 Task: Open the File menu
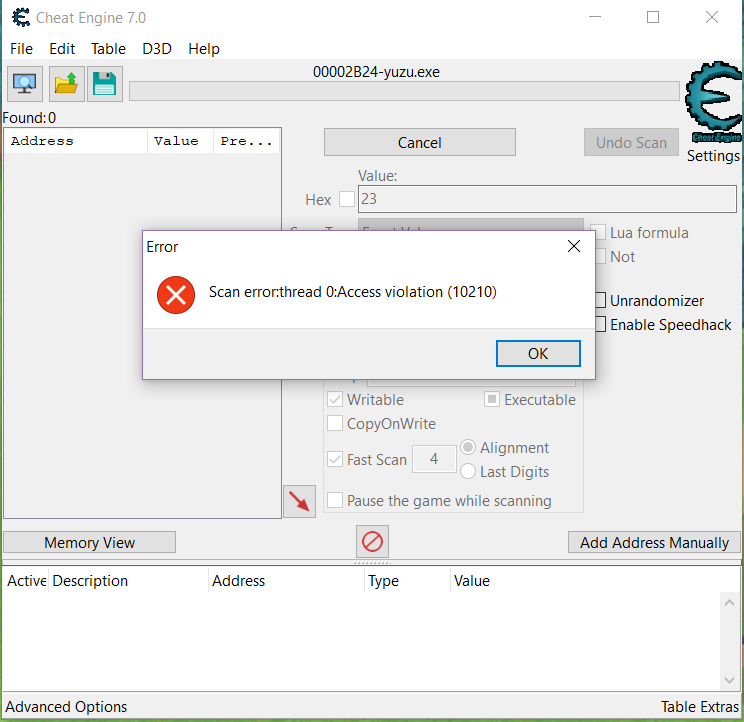click(x=21, y=48)
